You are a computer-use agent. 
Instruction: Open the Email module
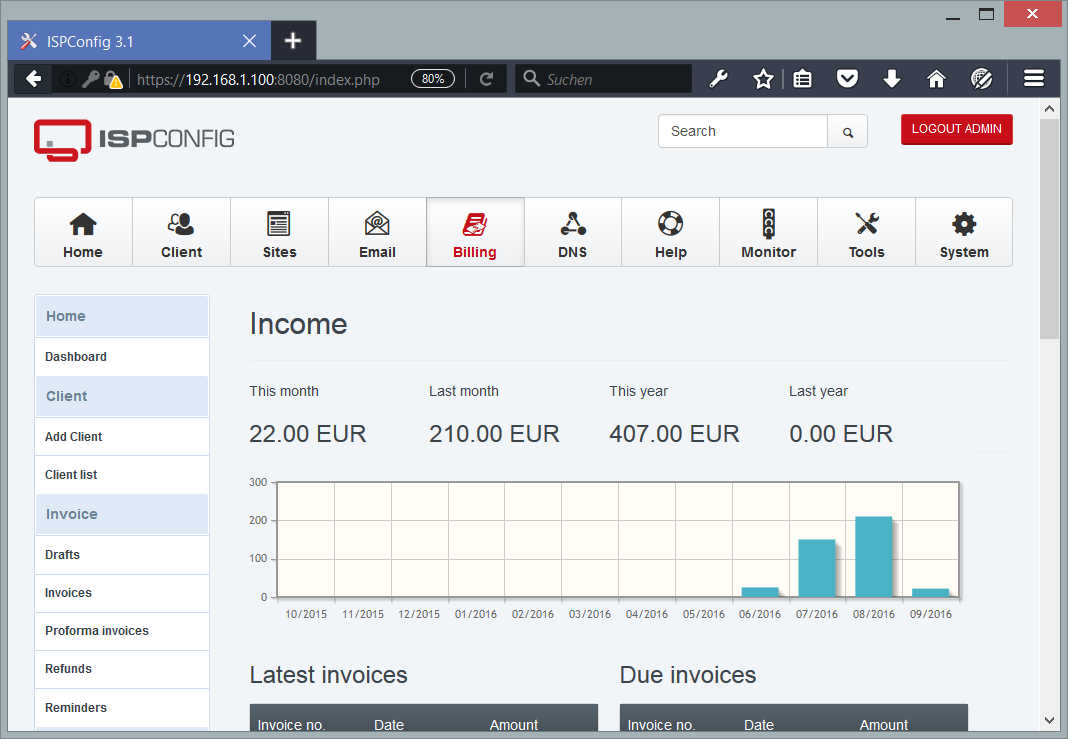tap(377, 232)
